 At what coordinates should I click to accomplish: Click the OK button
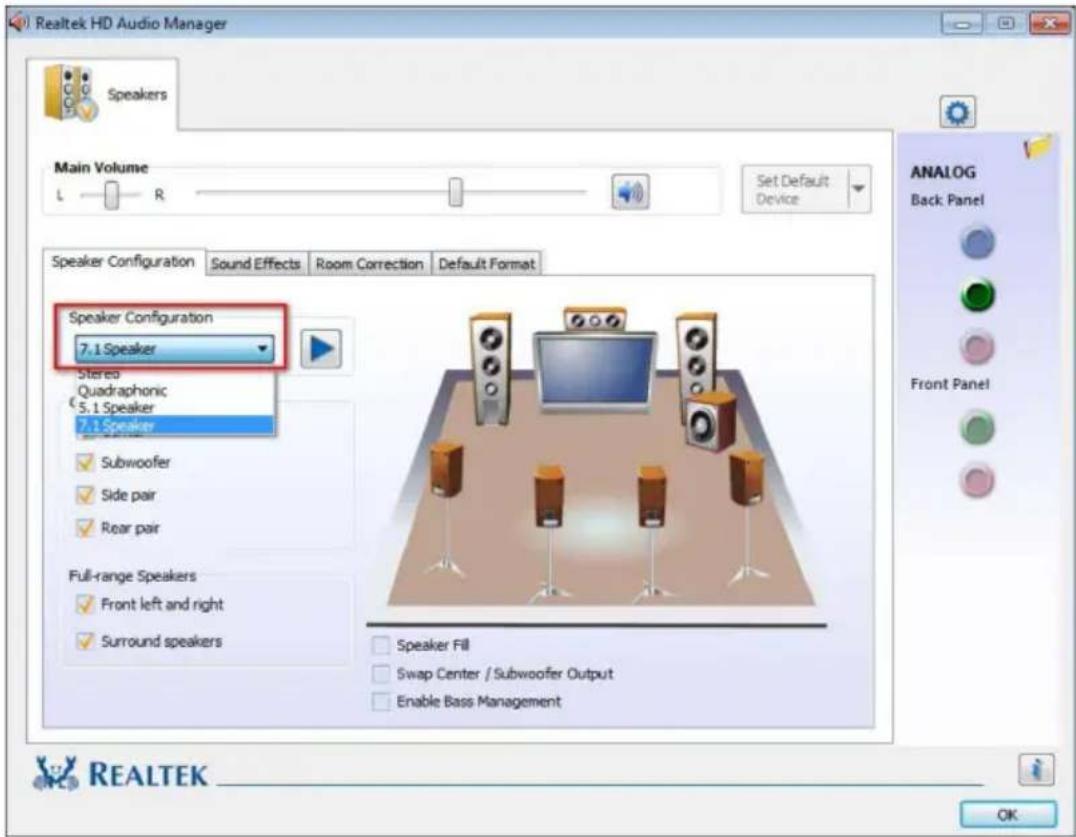pos(1007,814)
